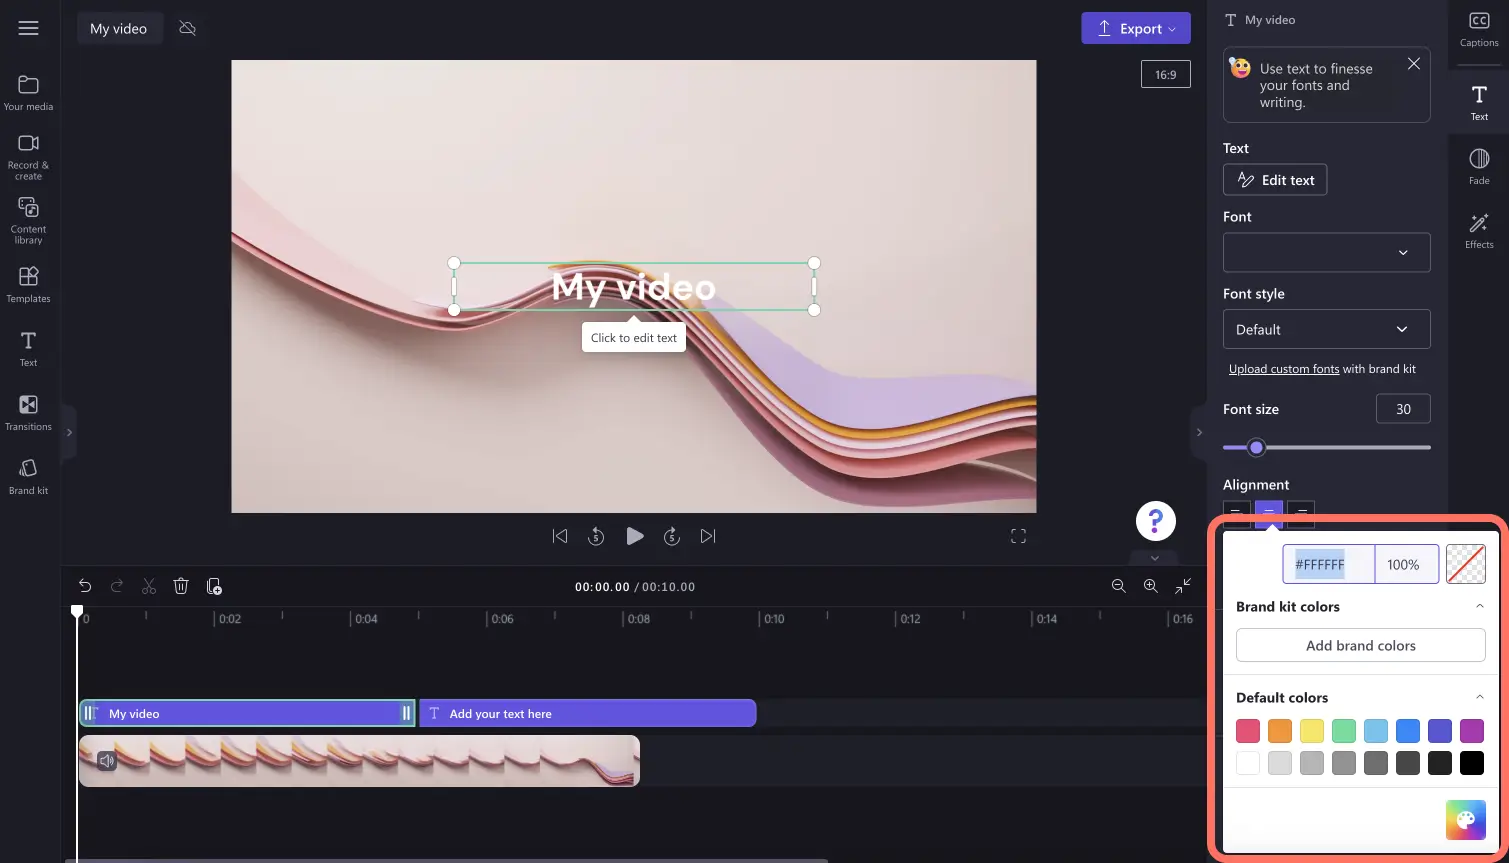Zoom out the timeline
Screen dimensions: 1509x863
1119,586
